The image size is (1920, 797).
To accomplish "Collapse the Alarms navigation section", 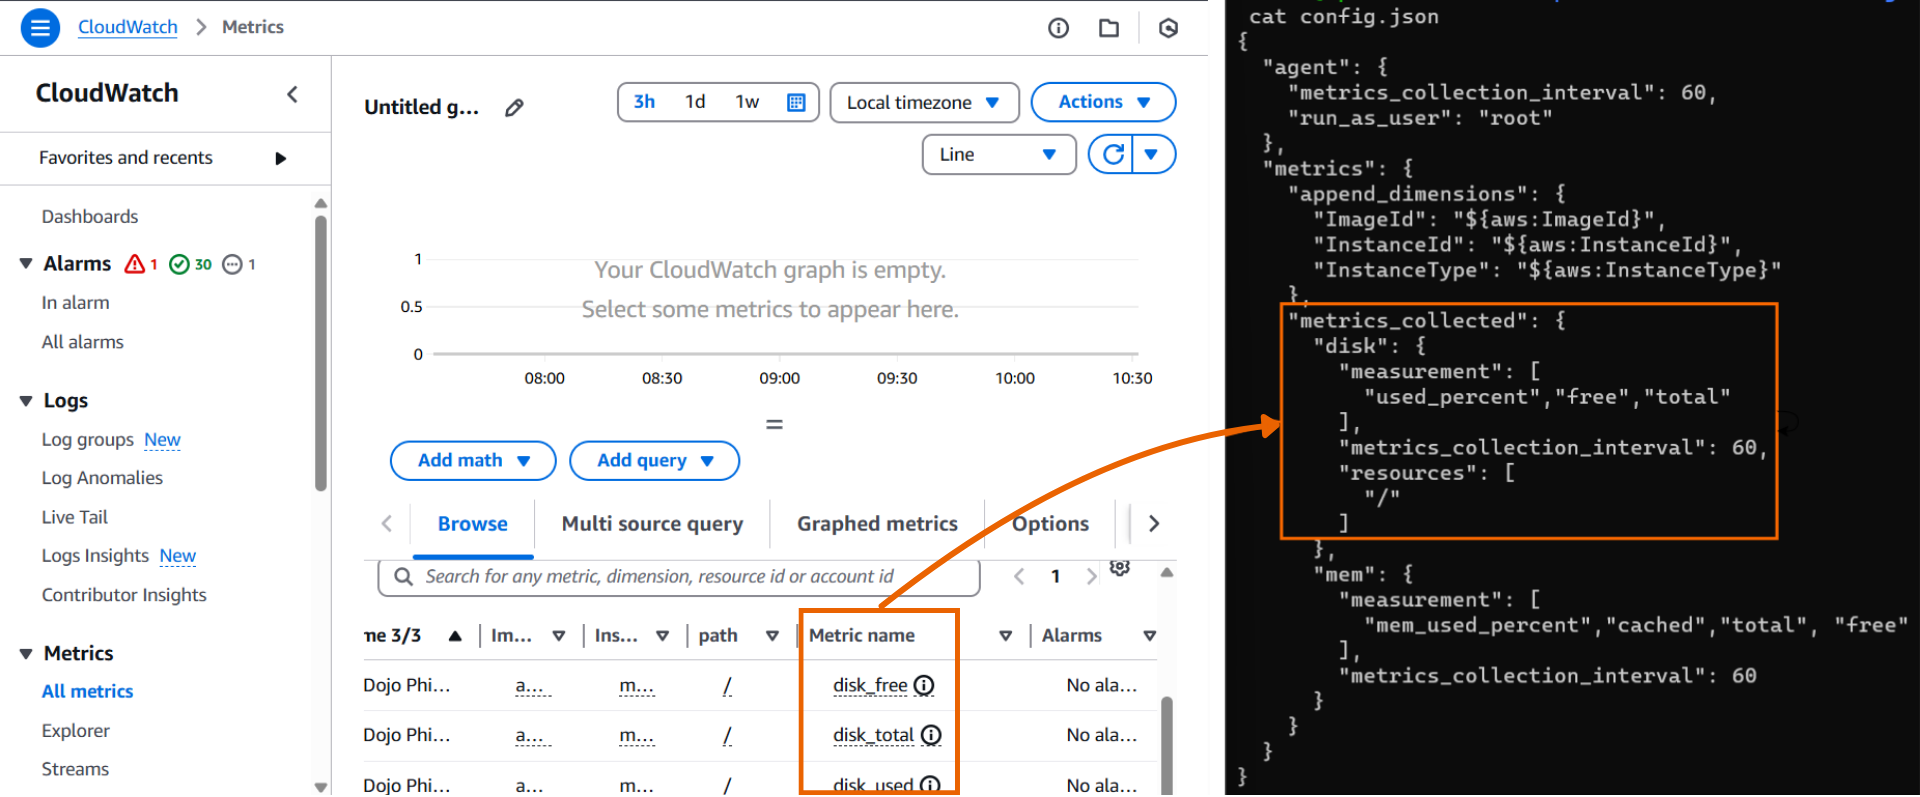I will [26, 264].
